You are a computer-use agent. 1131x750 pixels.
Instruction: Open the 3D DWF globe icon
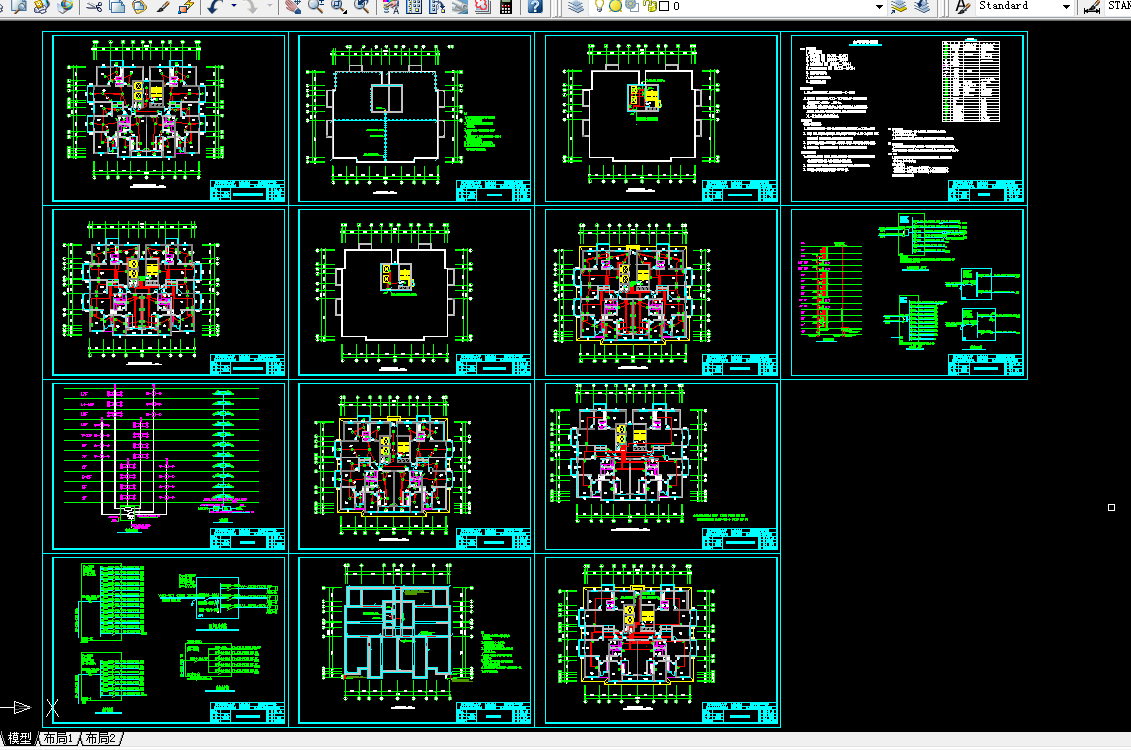[x=65, y=6]
